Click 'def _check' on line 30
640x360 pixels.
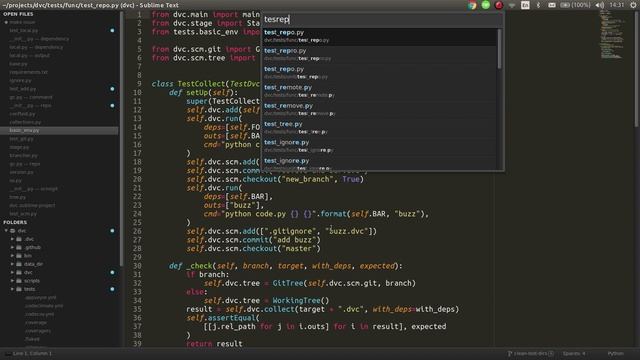coord(191,266)
